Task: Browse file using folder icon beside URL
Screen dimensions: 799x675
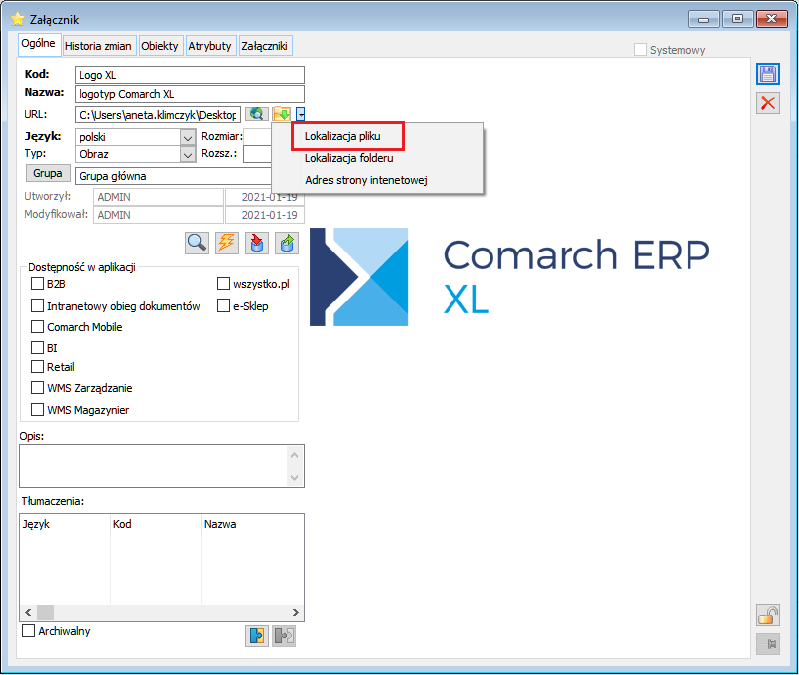Action: (282, 114)
